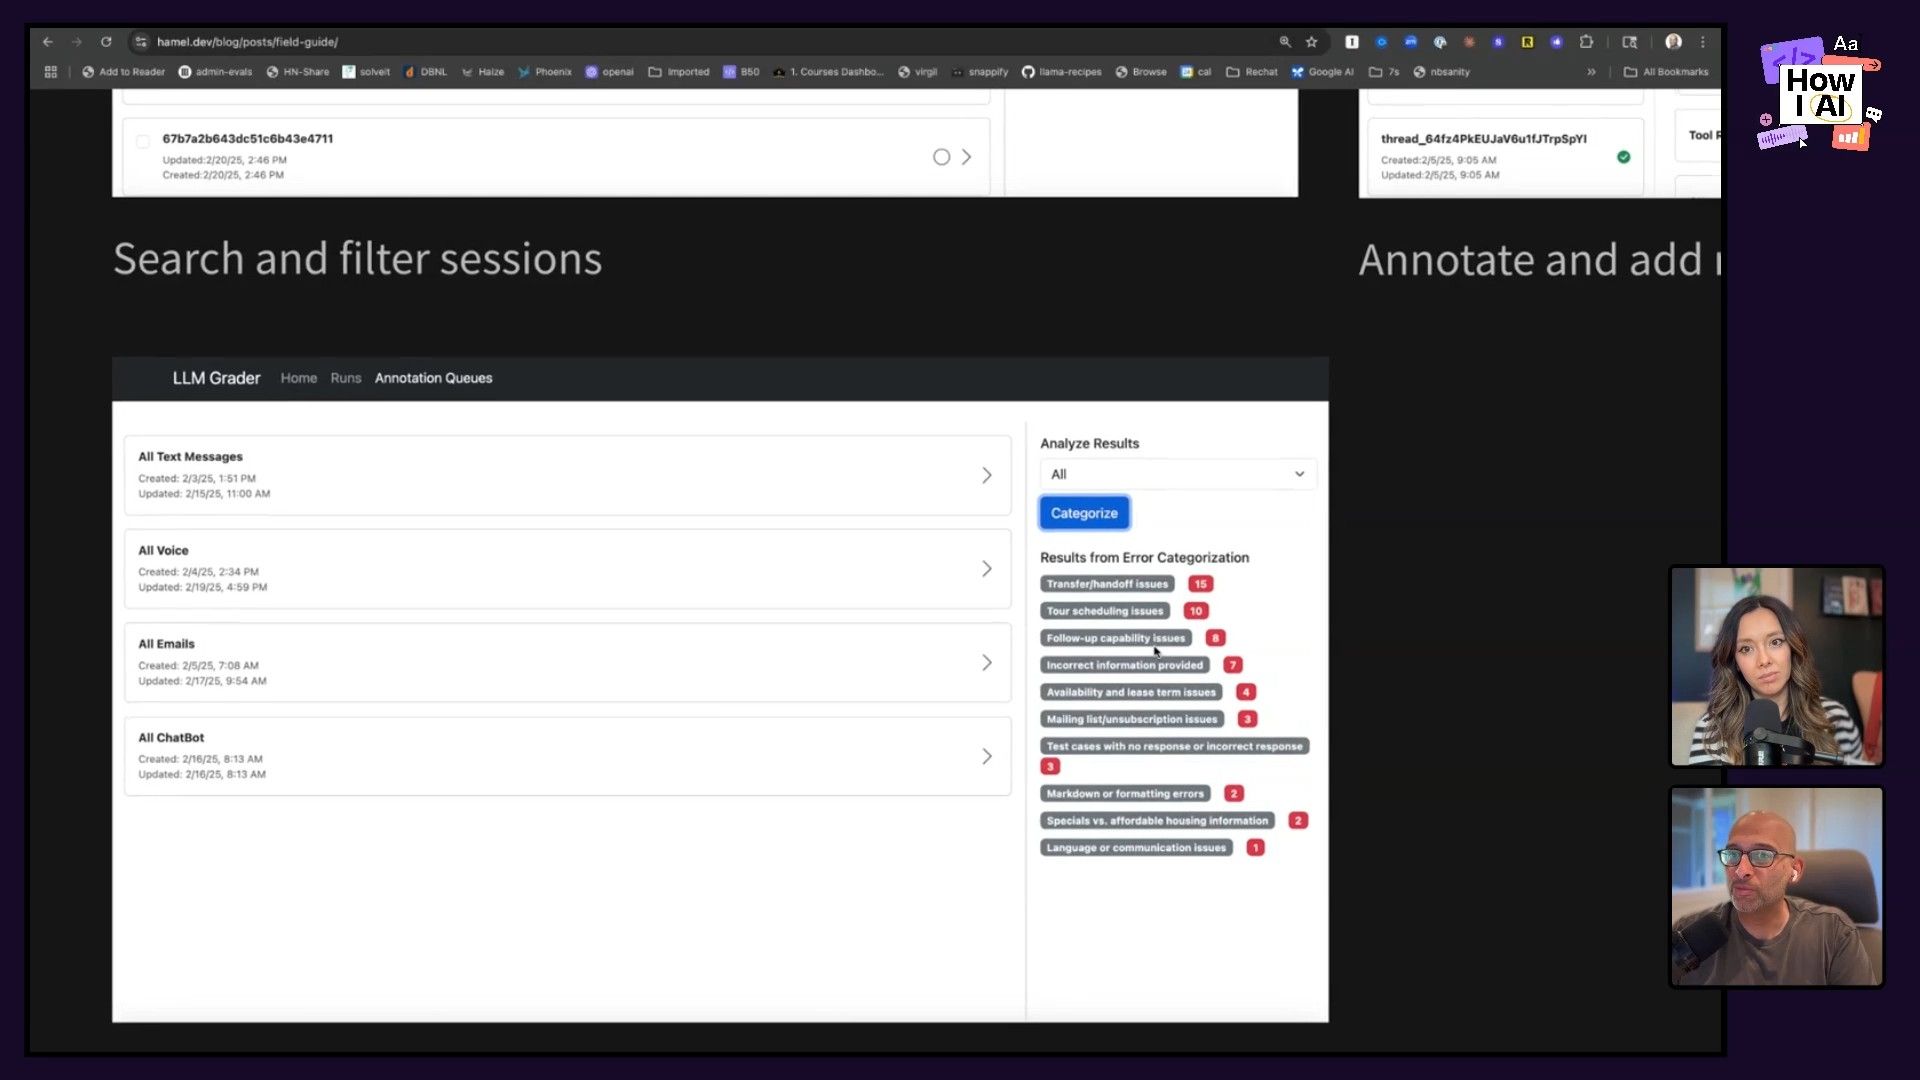Image resolution: width=1920 pixels, height=1080 pixels.
Task: Open the Chrome apps grid icon
Action: click(x=51, y=72)
